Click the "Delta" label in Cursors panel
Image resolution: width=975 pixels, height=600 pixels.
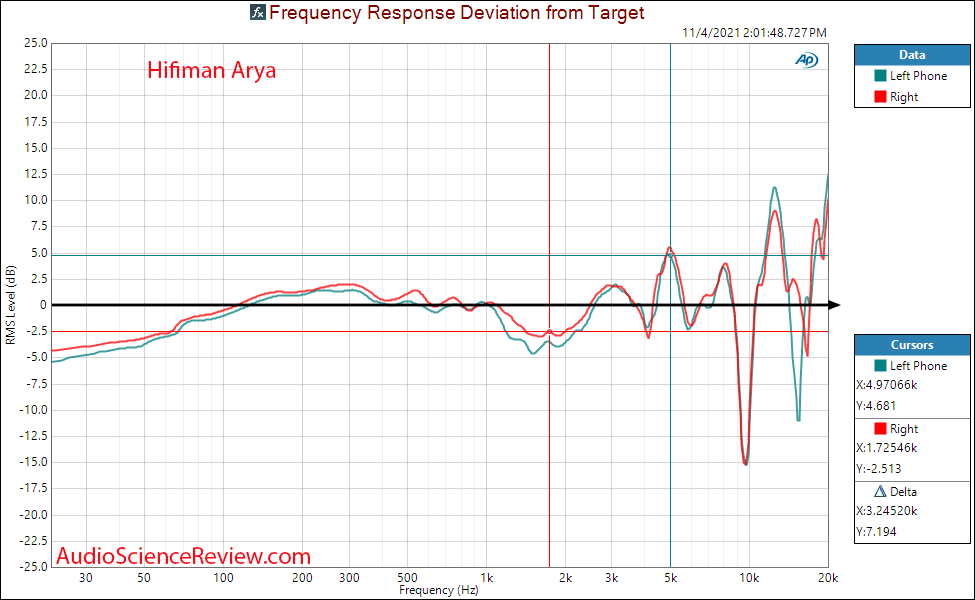[903, 492]
